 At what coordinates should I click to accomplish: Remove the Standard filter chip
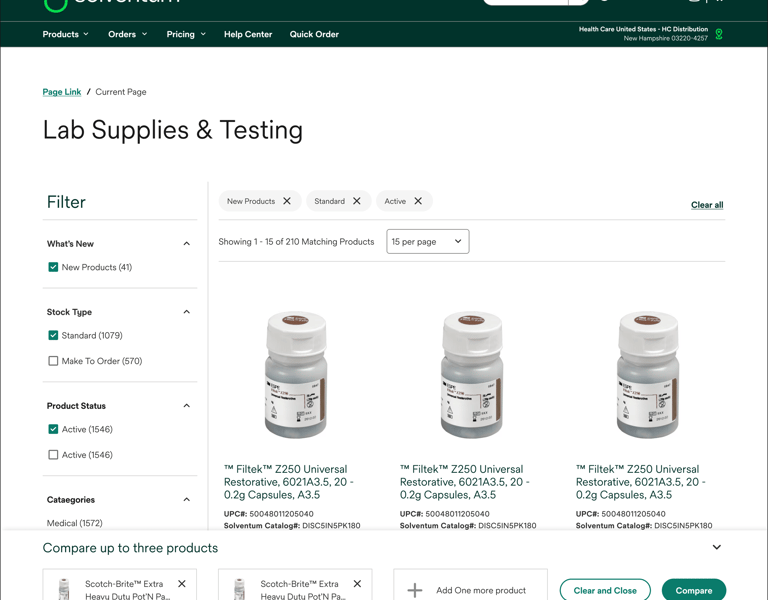[357, 201]
